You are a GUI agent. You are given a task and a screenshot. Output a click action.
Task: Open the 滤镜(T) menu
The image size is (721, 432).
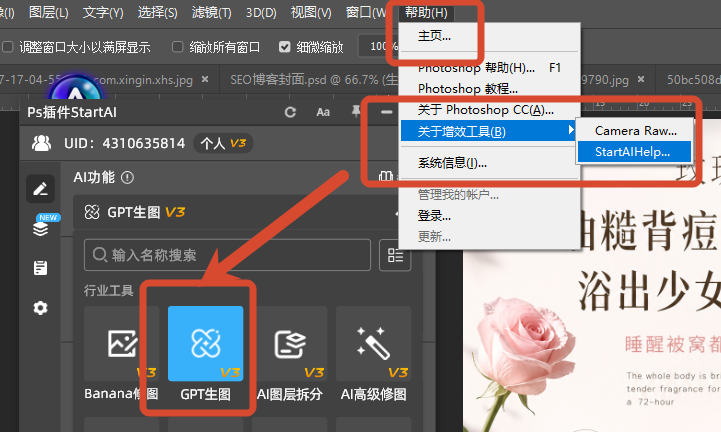click(x=212, y=12)
